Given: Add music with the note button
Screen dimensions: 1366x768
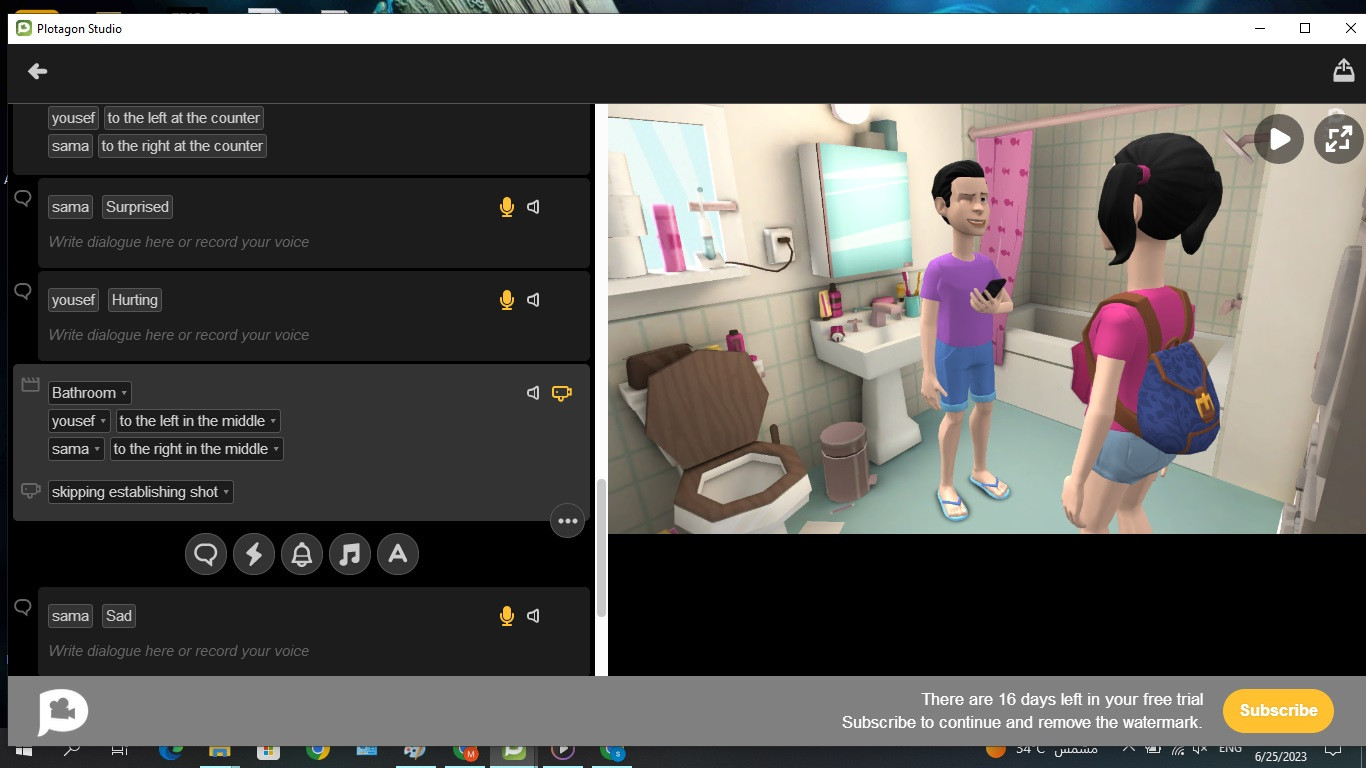Looking at the screenshot, I should pyautogui.click(x=350, y=554).
